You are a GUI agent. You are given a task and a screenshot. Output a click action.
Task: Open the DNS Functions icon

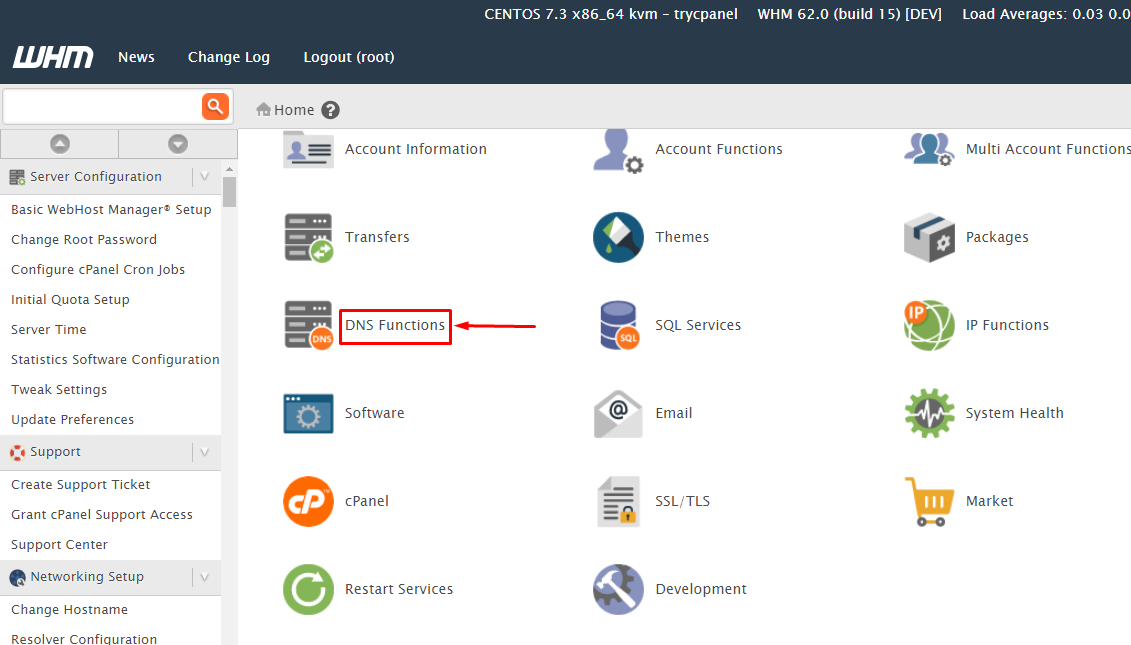(x=307, y=324)
